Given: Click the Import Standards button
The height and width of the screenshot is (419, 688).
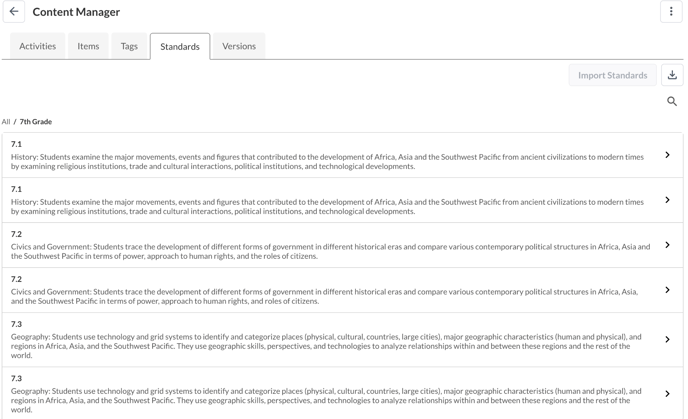Looking at the screenshot, I should [x=612, y=75].
